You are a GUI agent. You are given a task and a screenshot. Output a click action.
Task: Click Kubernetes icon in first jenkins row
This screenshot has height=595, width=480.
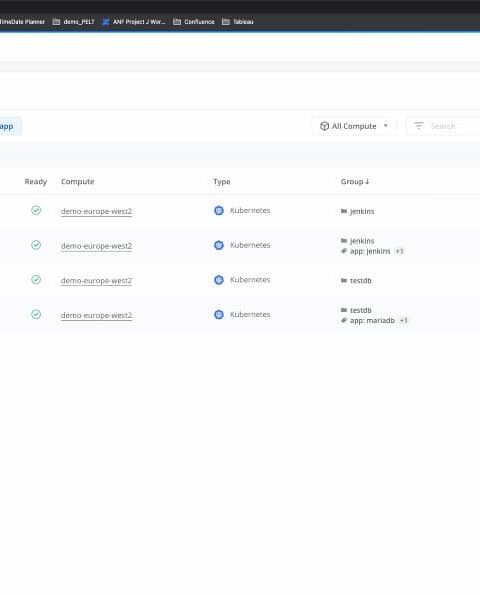[x=219, y=210]
